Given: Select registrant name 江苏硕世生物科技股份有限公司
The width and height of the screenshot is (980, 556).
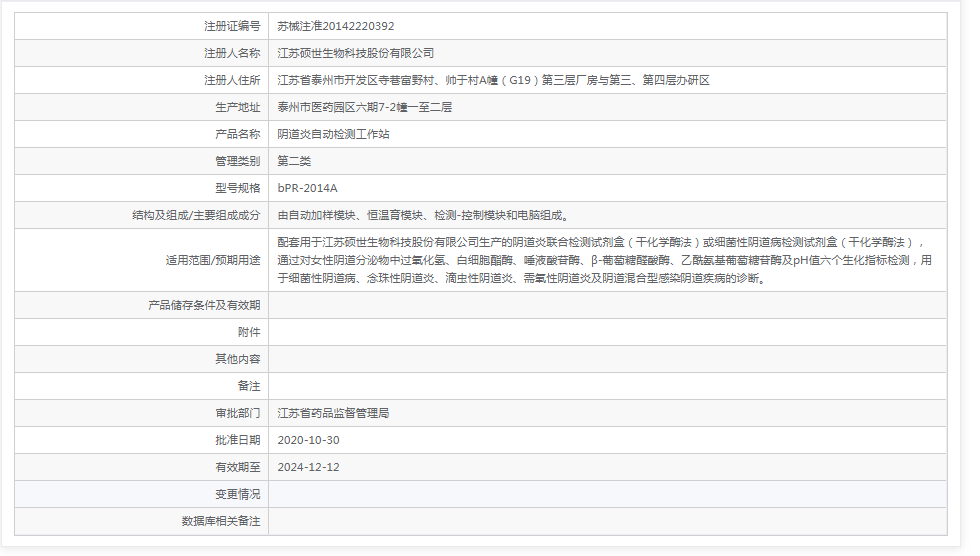Looking at the screenshot, I should [x=355, y=53].
